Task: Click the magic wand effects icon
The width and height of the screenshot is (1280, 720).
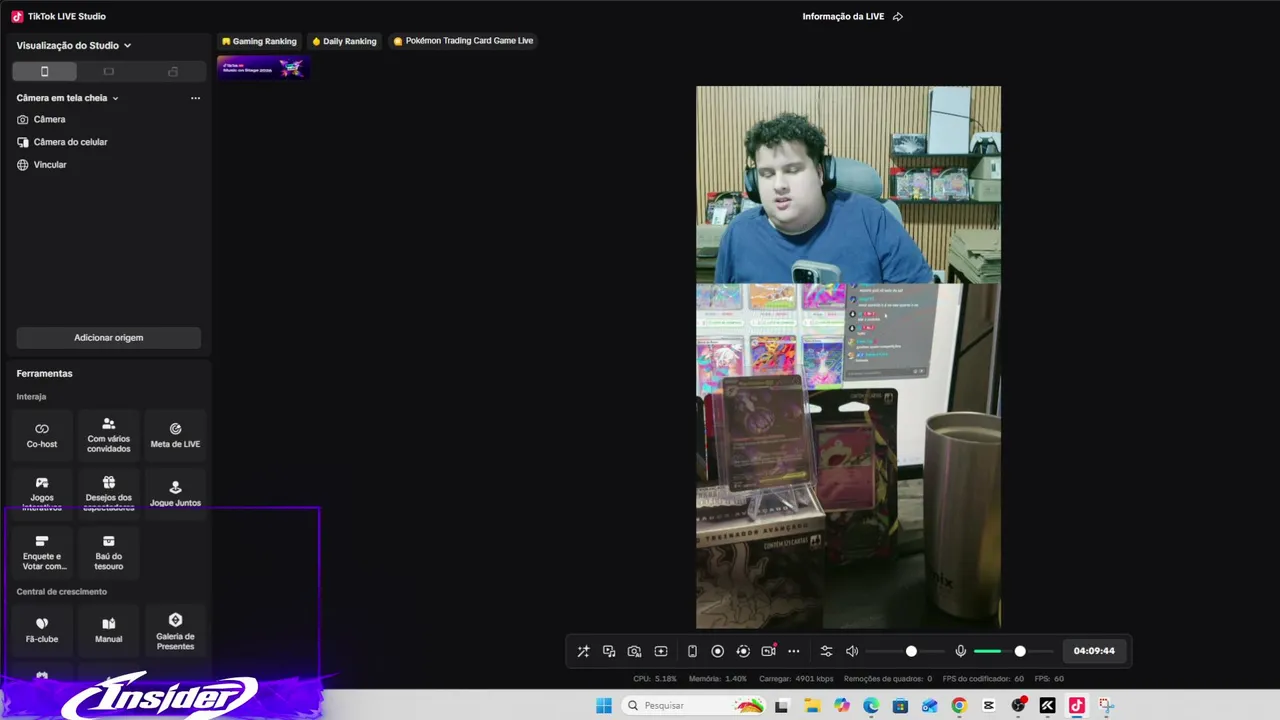Action: coord(583,651)
